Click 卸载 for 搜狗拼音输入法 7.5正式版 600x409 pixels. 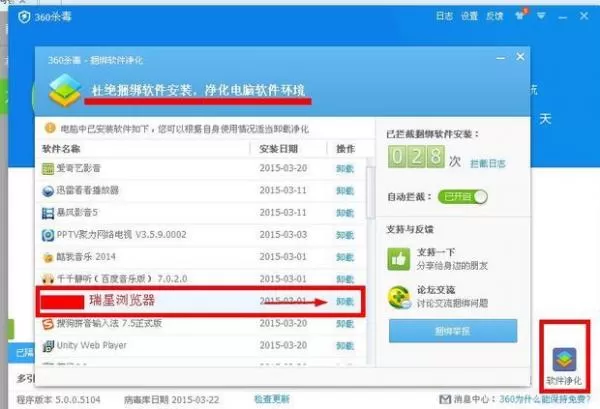pyautogui.click(x=345, y=324)
